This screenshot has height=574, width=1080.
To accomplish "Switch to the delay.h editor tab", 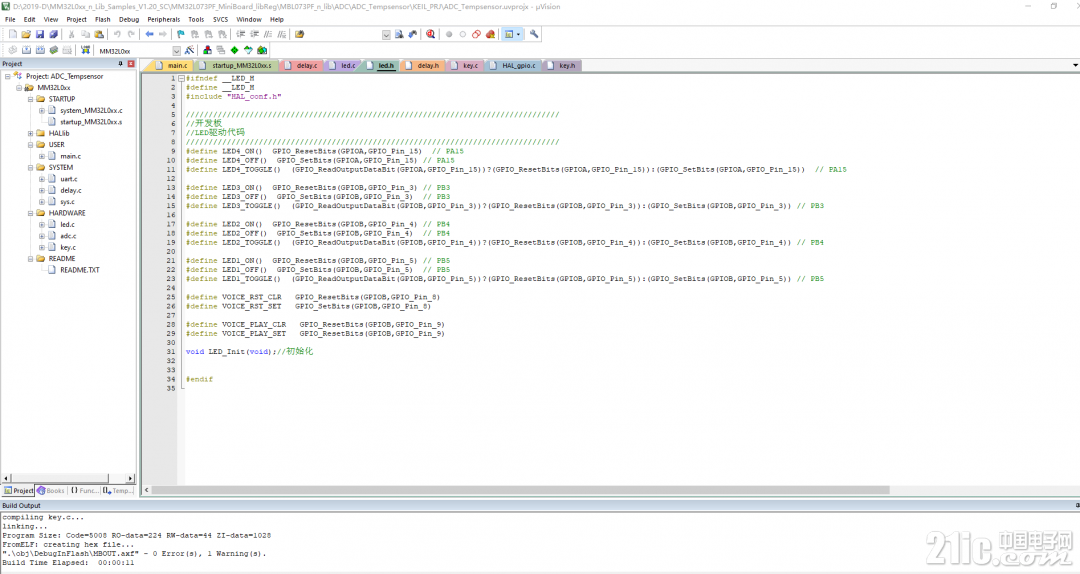I will click(x=422, y=65).
